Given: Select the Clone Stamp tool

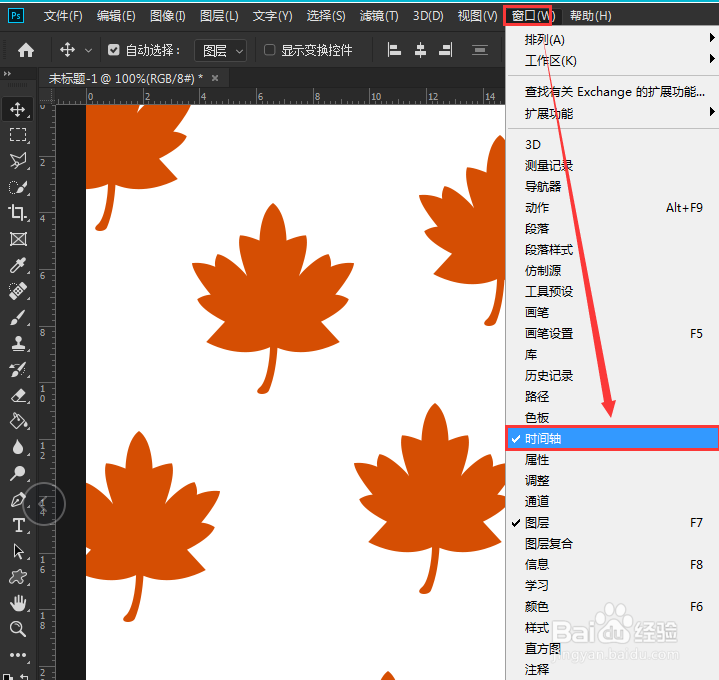Looking at the screenshot, I should (x=18, y=343).
